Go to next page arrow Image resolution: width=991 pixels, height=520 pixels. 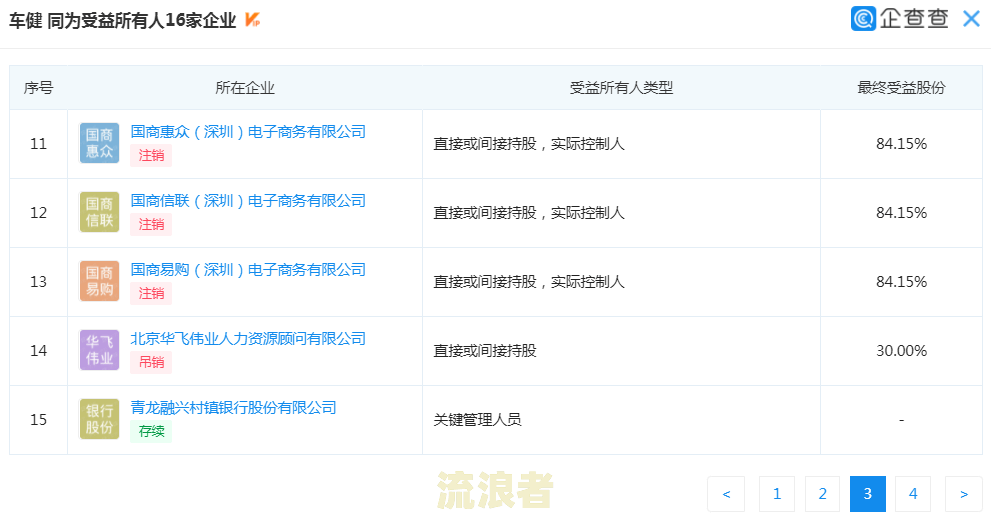click(x=964, y=494)
